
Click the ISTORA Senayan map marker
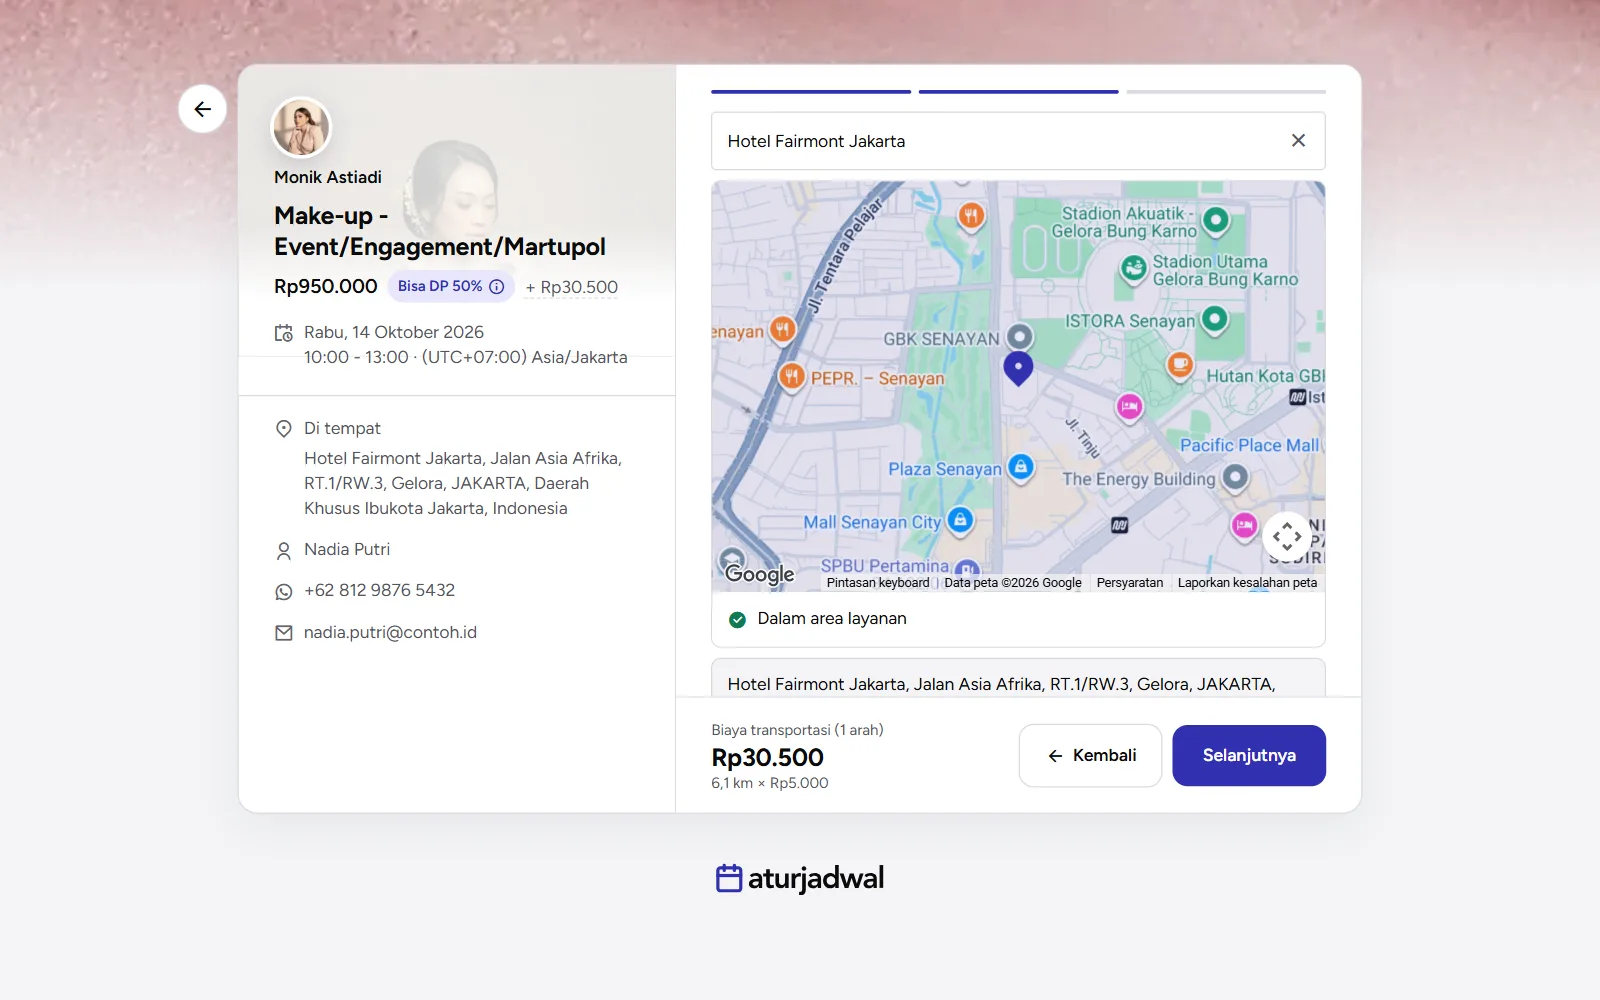pyautogui.click(x=1215, y=319)
